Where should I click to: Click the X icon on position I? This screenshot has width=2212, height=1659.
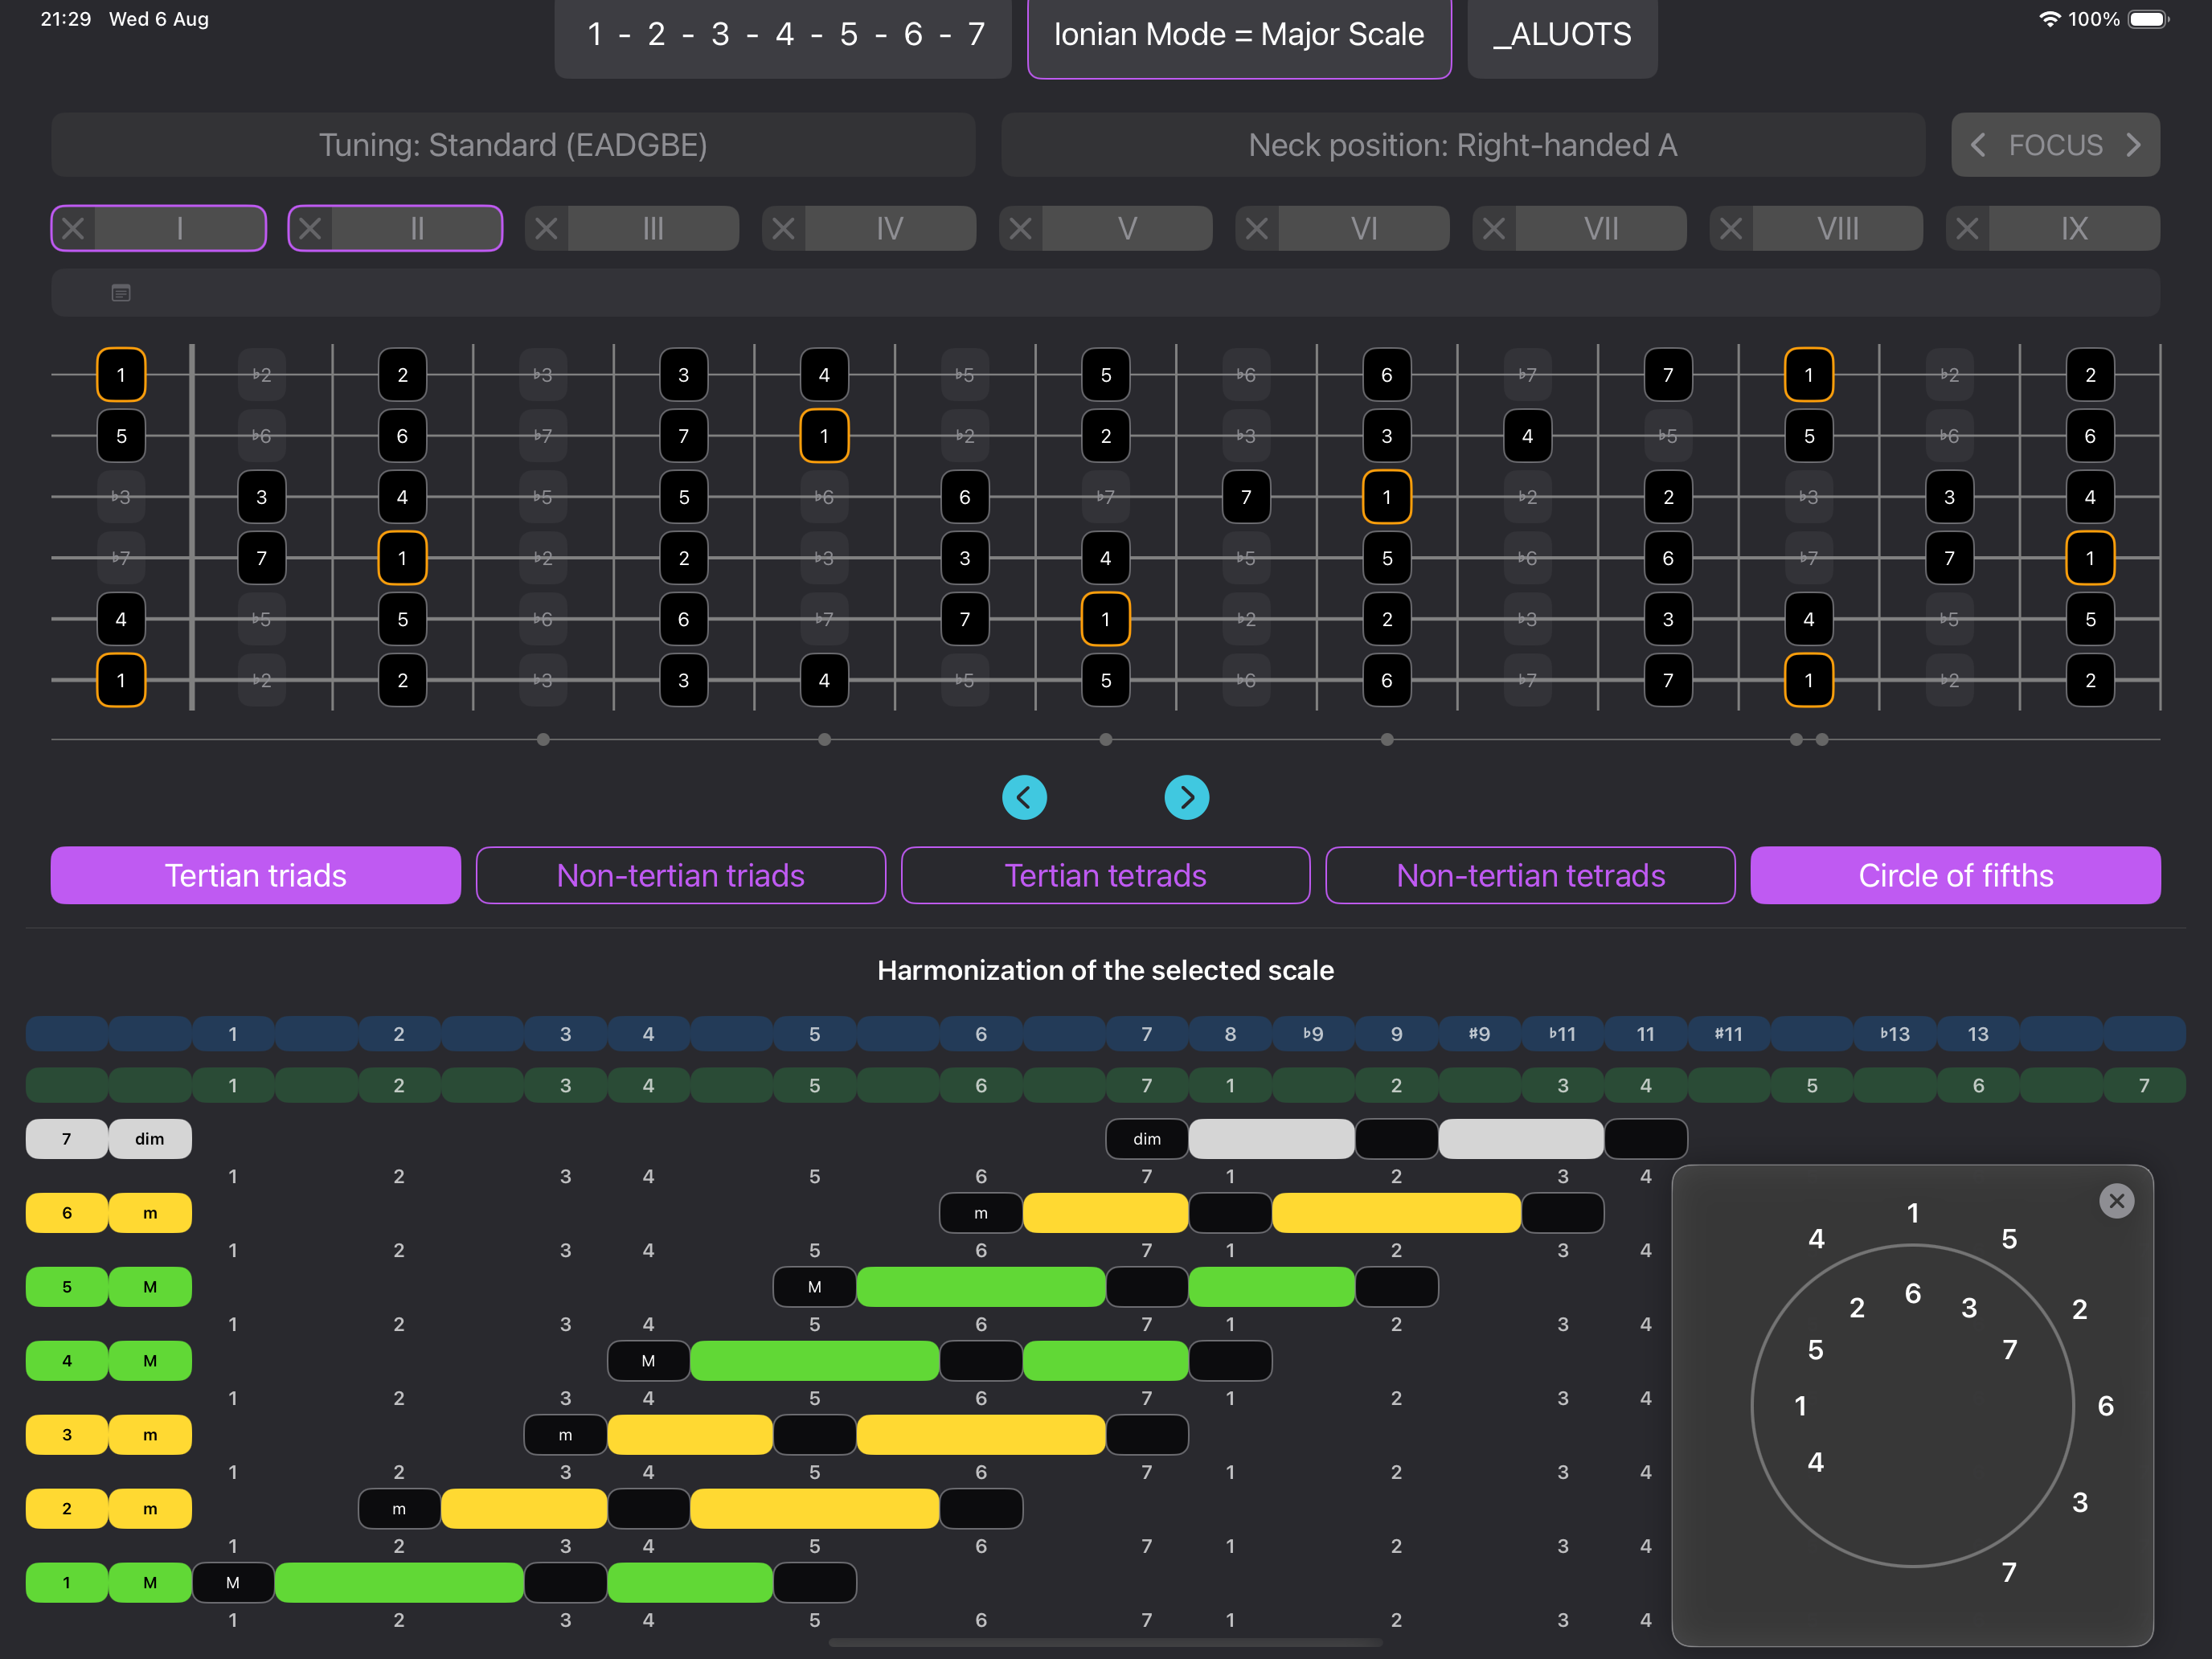(73, 229)
